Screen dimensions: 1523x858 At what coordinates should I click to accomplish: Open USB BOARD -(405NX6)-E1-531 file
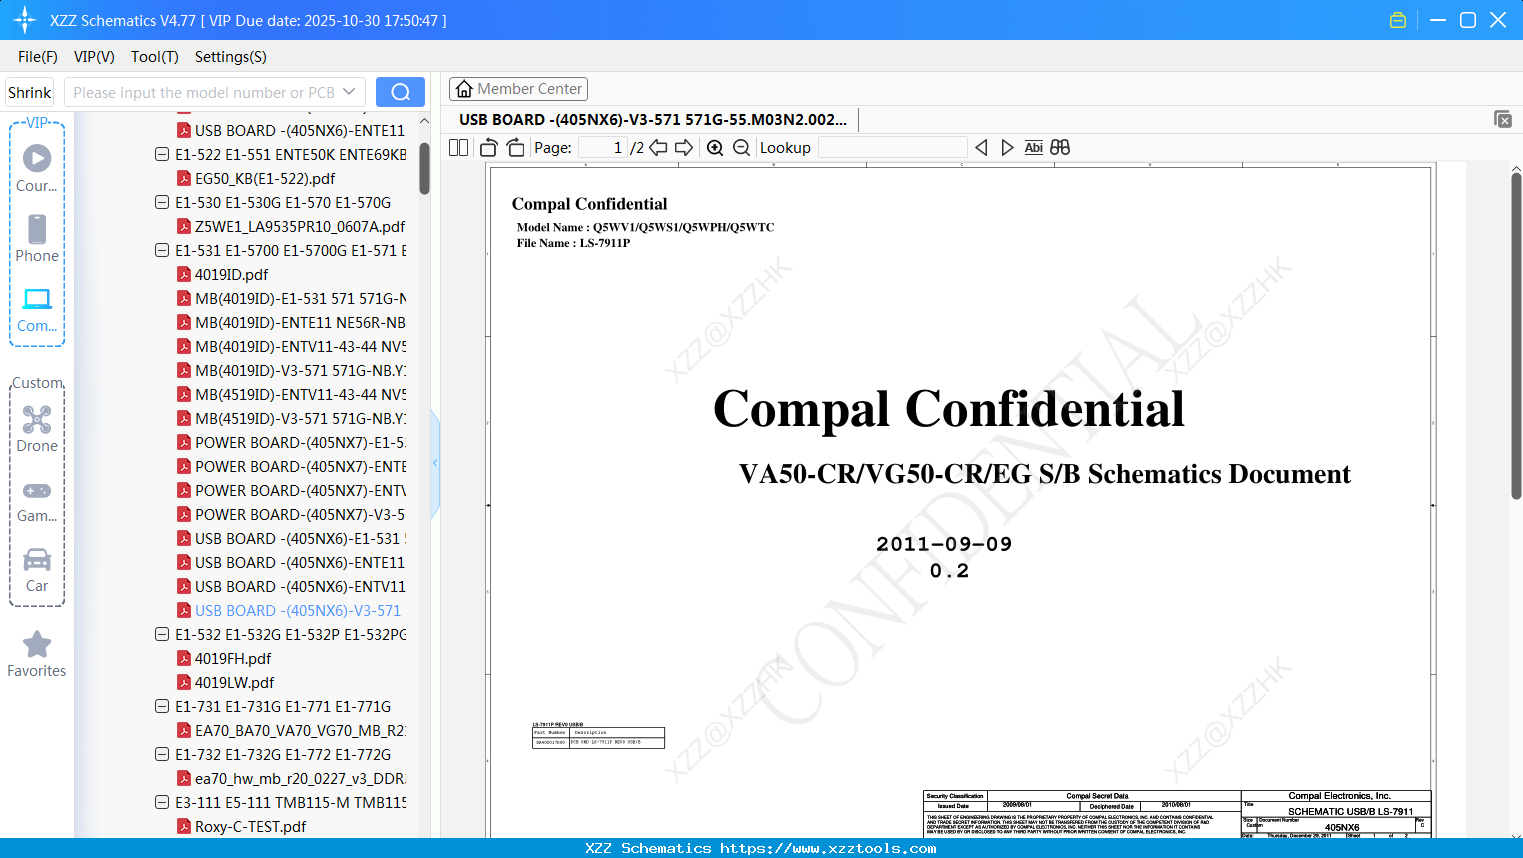click(x=300, y=538)
